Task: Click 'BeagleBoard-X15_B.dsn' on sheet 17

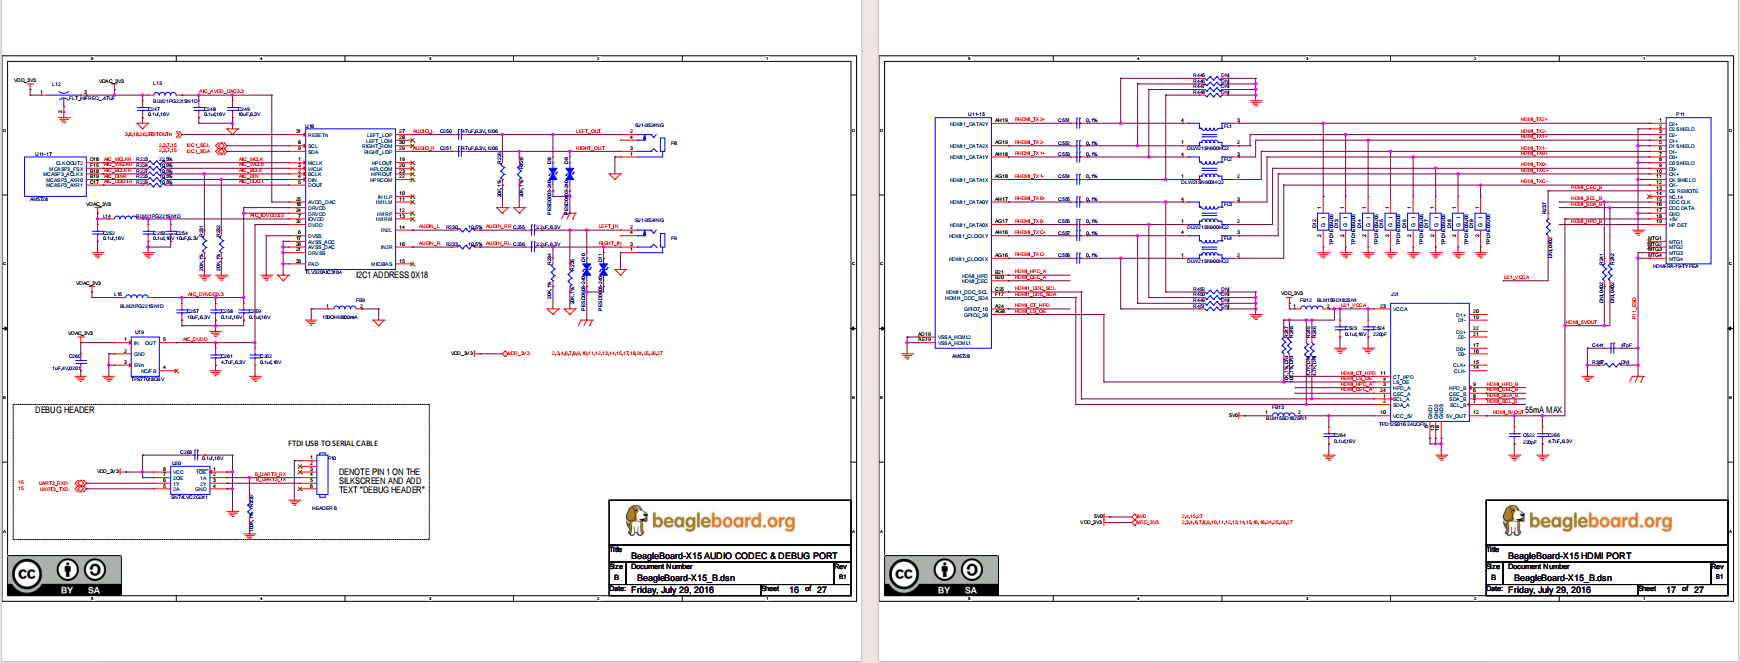Action: 1562,577
